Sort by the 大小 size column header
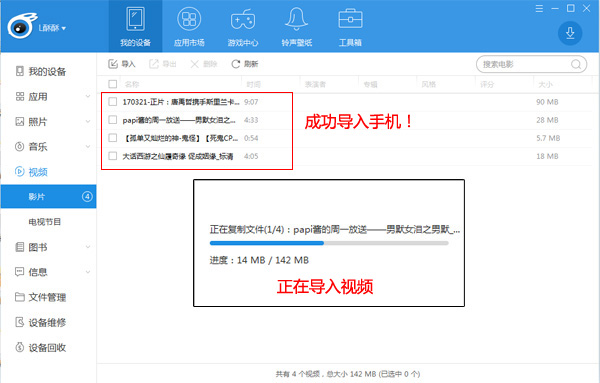Screen dimensions: 600x383 pos(546,84)
